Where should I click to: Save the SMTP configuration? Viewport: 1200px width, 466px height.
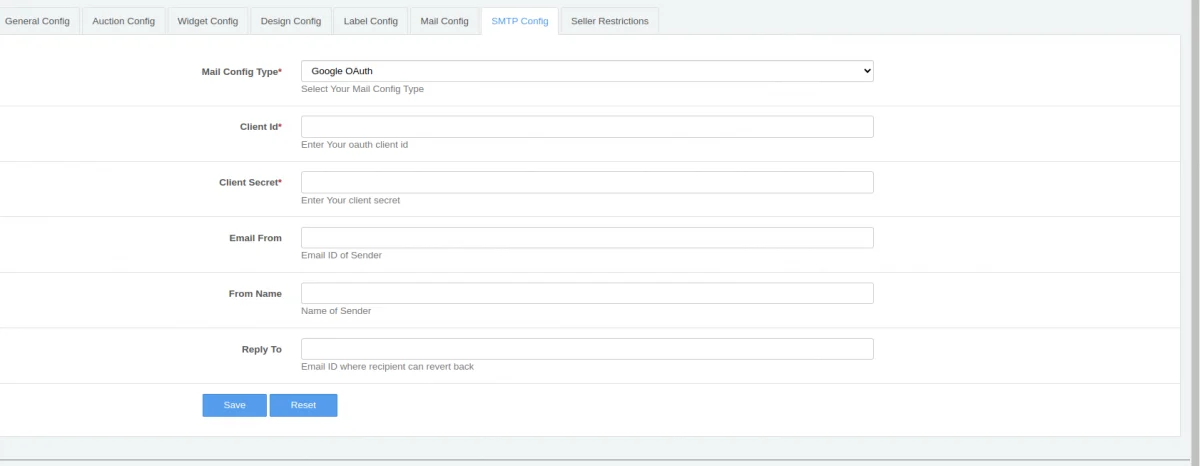tap(235, 405)
